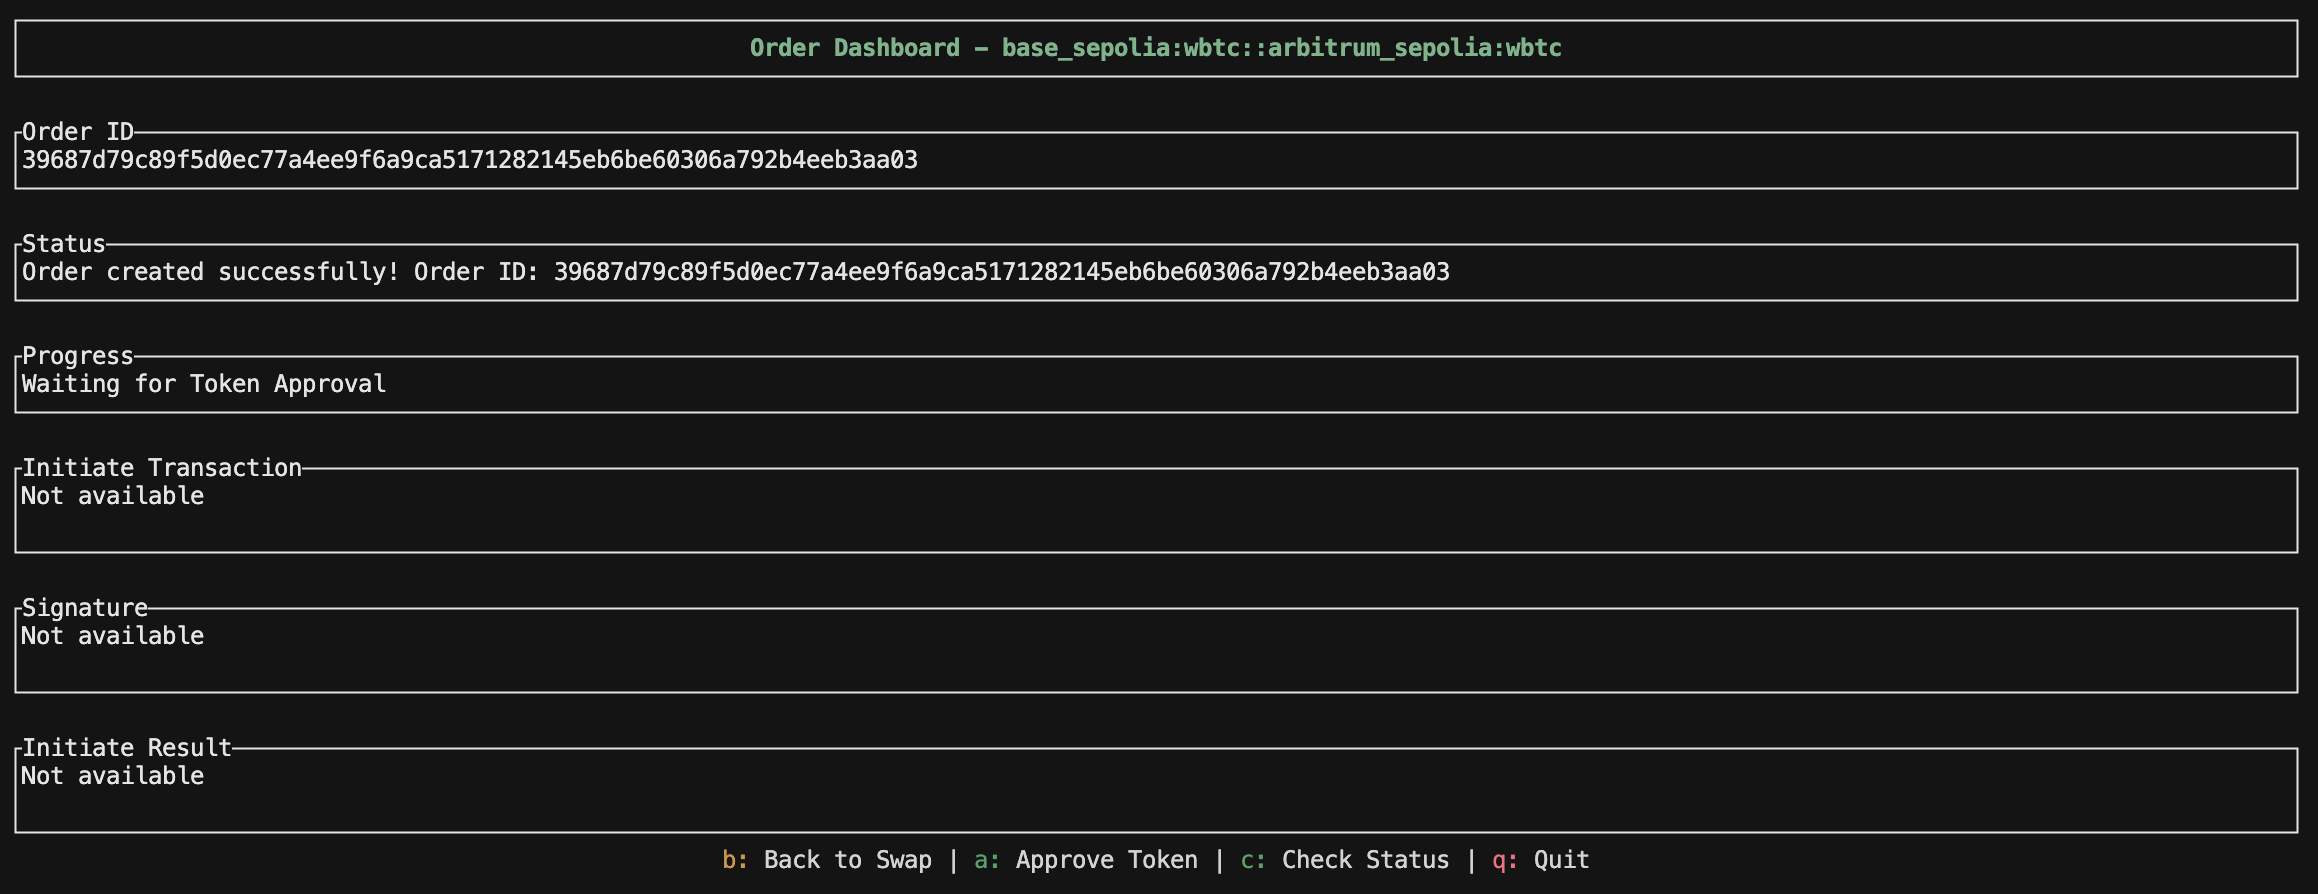Click the Order Dashboard title text

[1156, 48]
